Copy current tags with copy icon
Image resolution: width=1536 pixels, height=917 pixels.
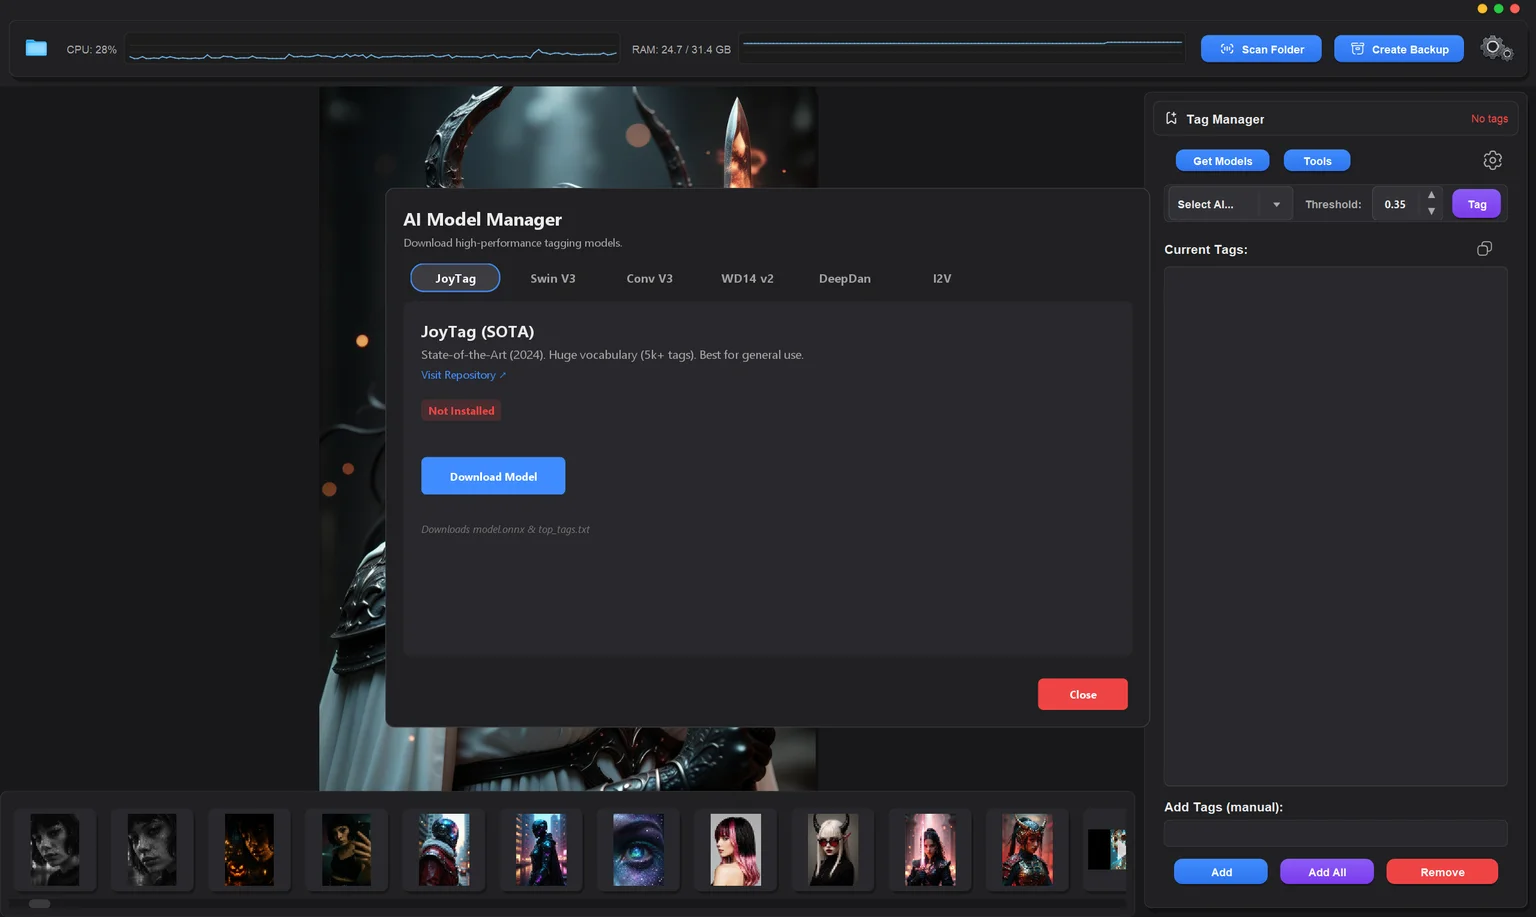pyautogui.click(x=1484, y=248)
